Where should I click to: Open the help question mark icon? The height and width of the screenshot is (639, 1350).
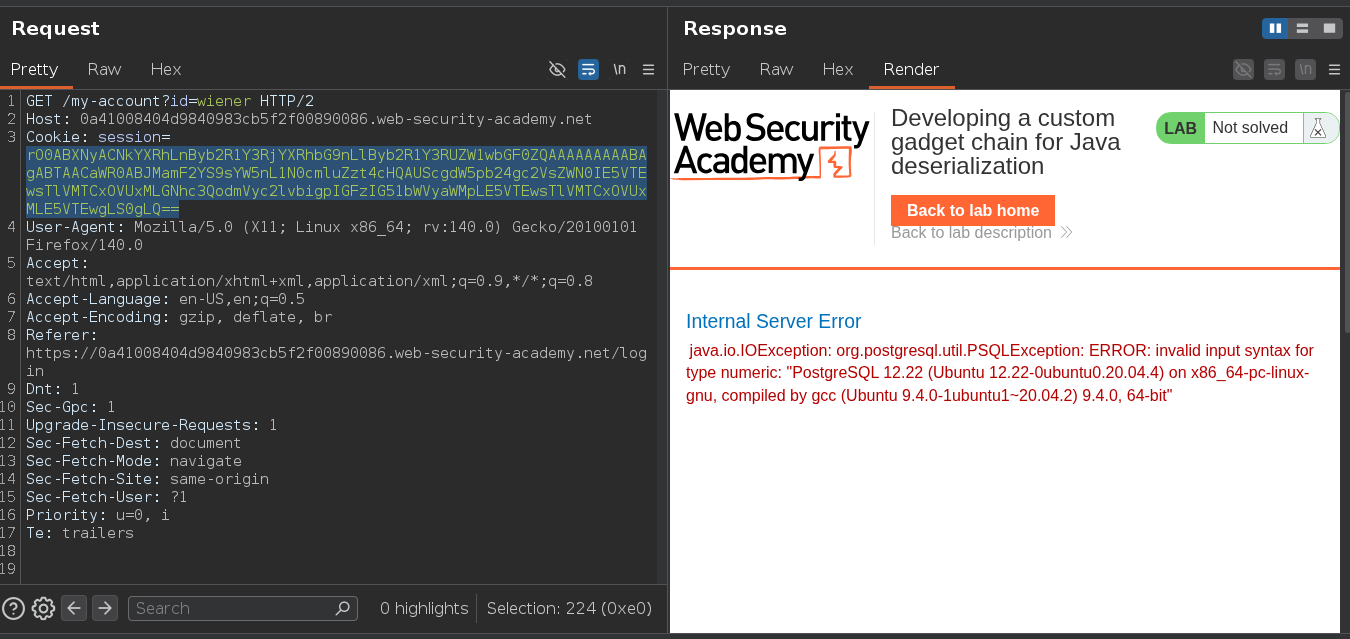13,608
